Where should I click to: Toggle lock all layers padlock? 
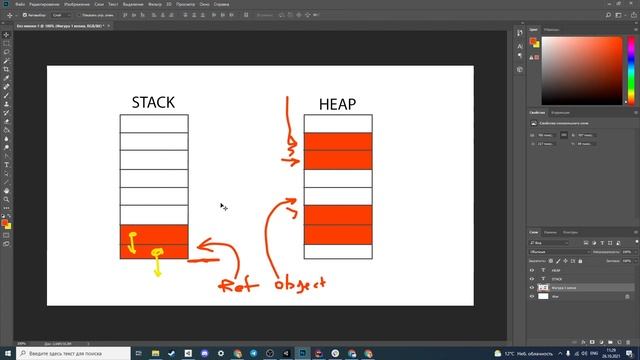pyautogui.click(x=580, y=261)
